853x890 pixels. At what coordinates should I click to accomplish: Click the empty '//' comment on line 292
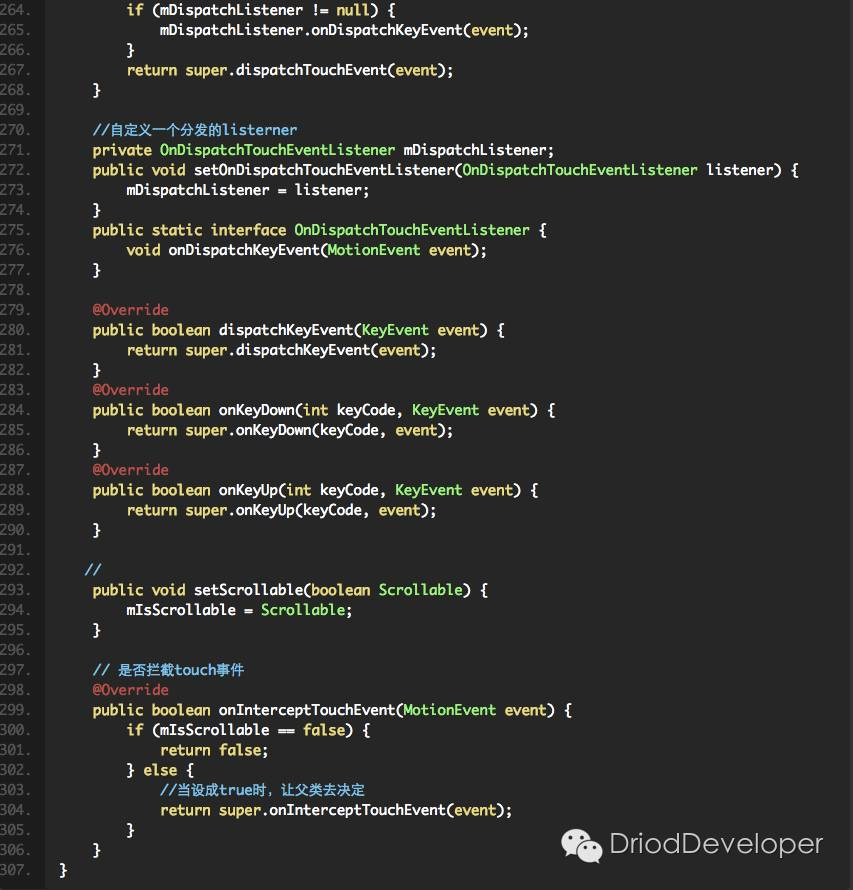point(93,569)
